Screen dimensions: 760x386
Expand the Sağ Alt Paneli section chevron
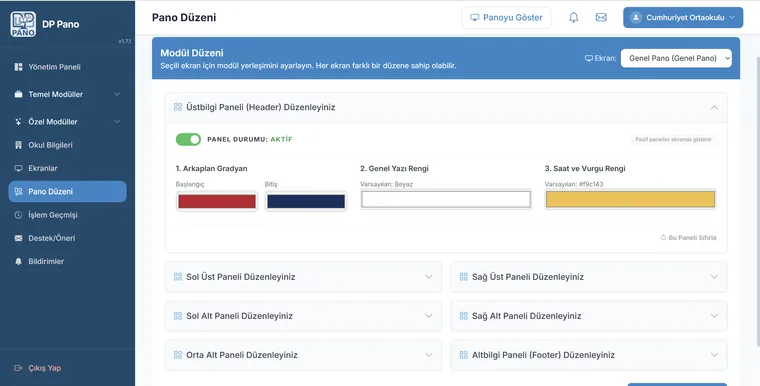(714, 316)
